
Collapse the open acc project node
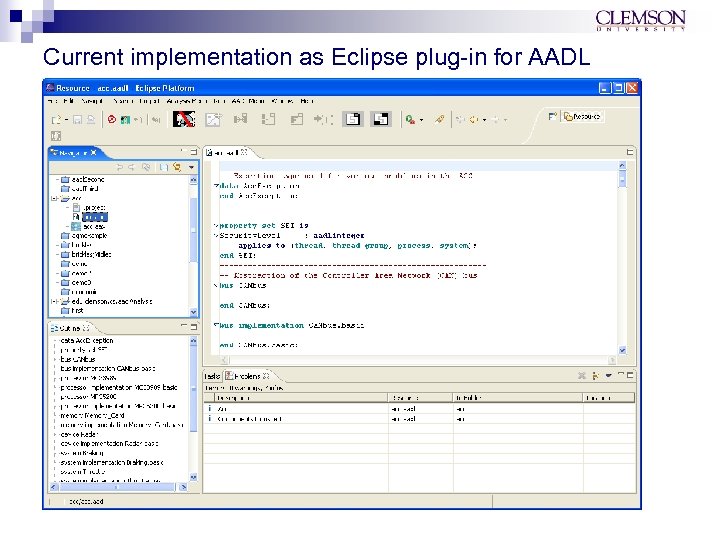pos(54,198)
